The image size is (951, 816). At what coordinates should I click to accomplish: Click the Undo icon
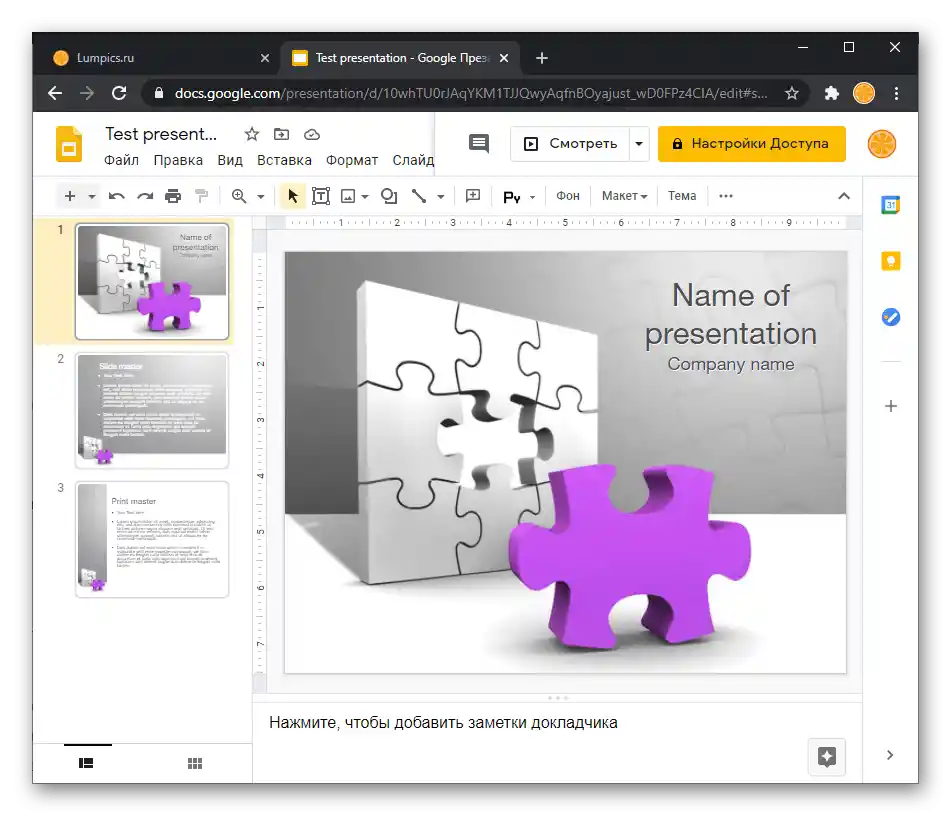click(x=116, y=195)
